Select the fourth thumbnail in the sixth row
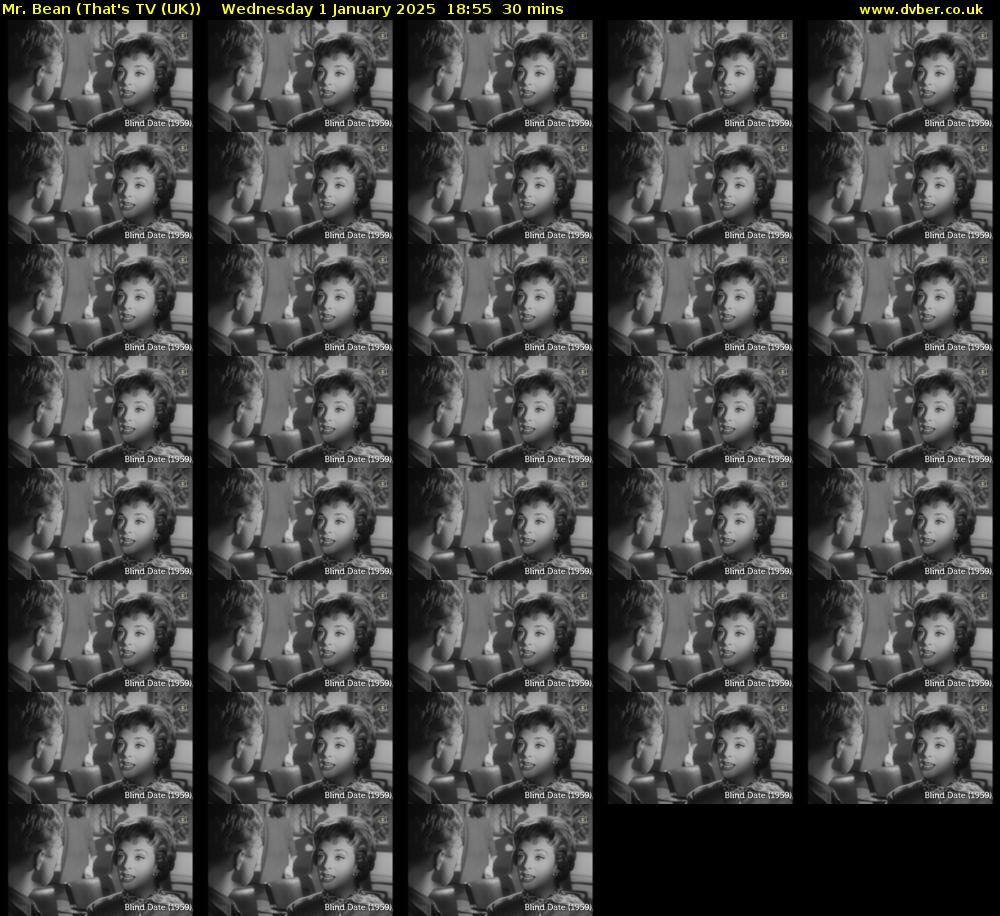This screenshot has height=916, width=1000. tap(700, 636)
